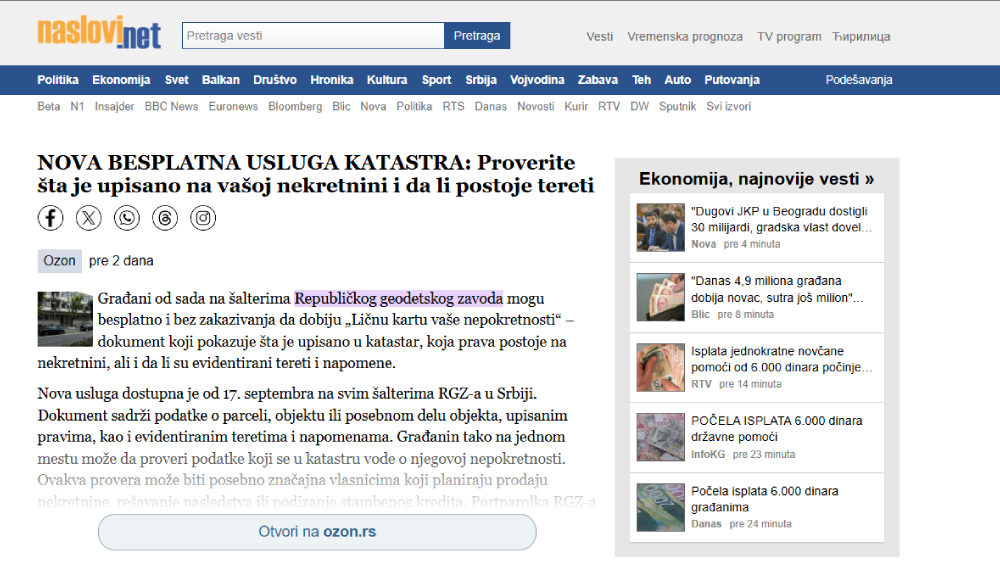Image resolution: width=1000 pixels, height=563 pixels.
Task: Open Društvo category menu
Action: 275,80
